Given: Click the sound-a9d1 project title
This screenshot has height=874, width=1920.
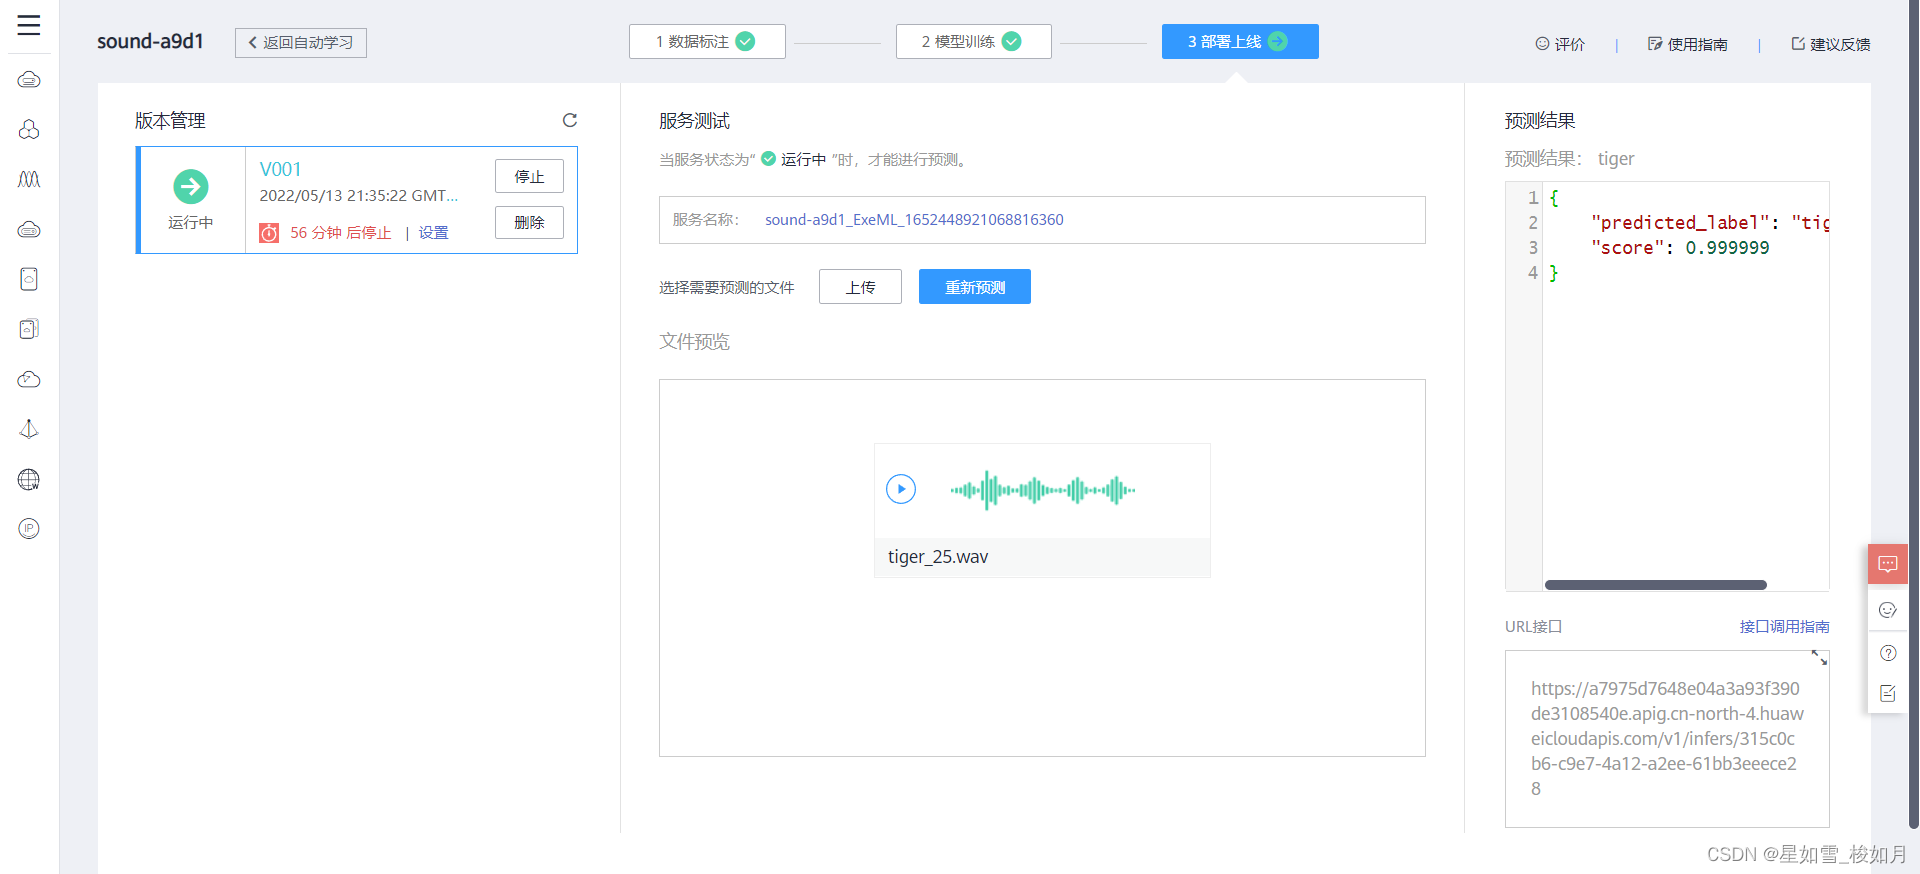Looking at the screenshot, I should pyautogui.click(x=150, y=41).
